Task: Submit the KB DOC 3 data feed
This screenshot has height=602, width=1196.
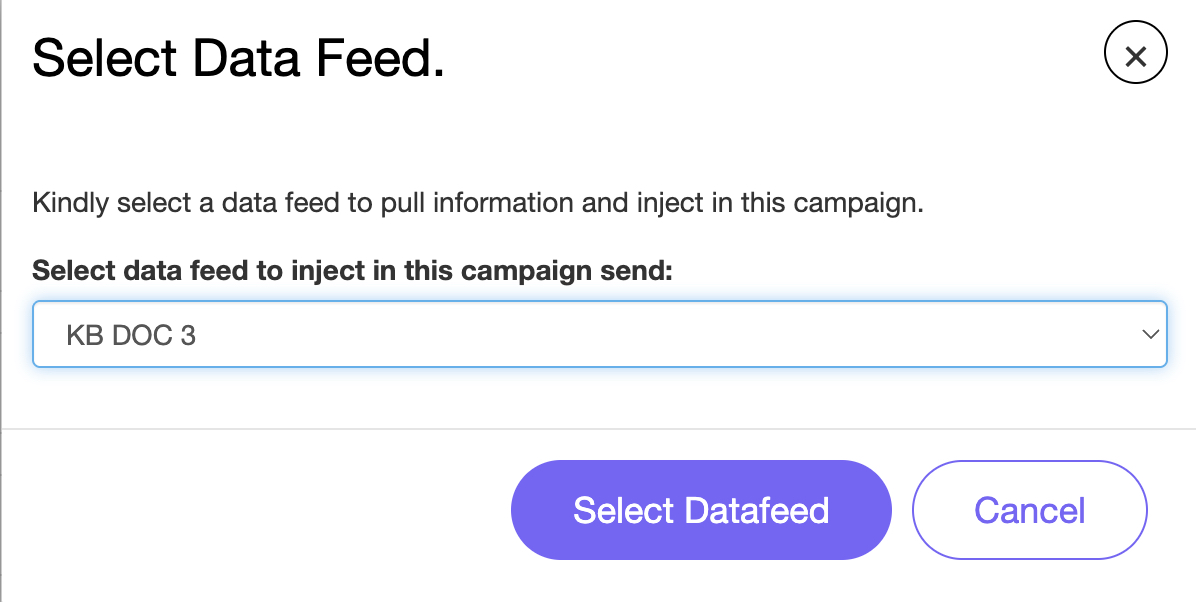Action: tap(701, 510)
